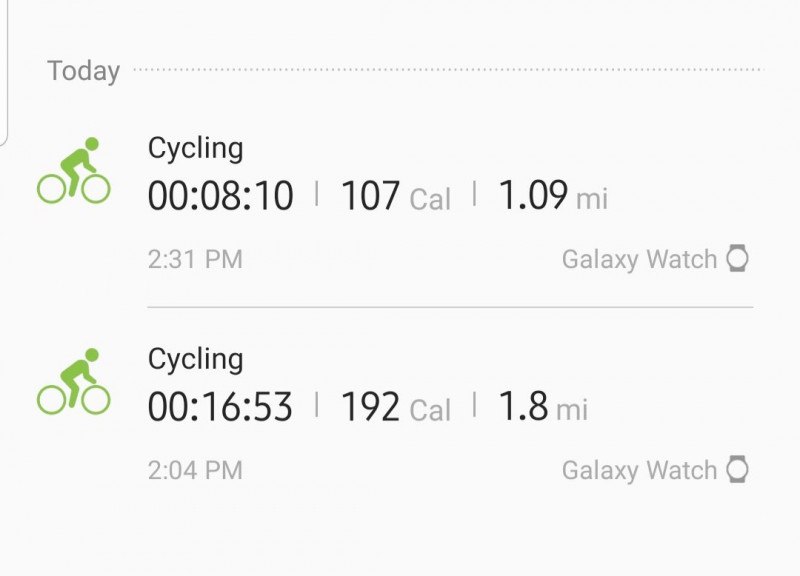Select the Today section header

pos(83,71)
